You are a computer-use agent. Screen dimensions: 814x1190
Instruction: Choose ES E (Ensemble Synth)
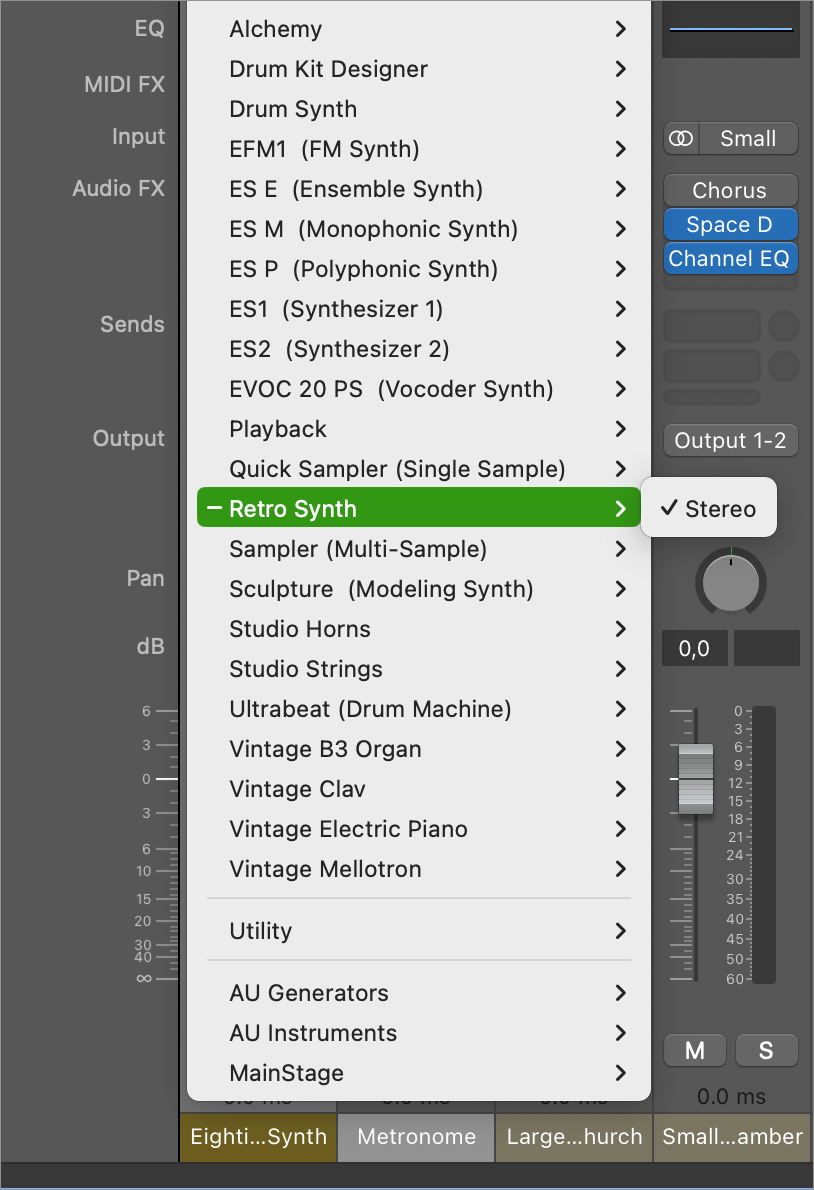coord(419,189)
